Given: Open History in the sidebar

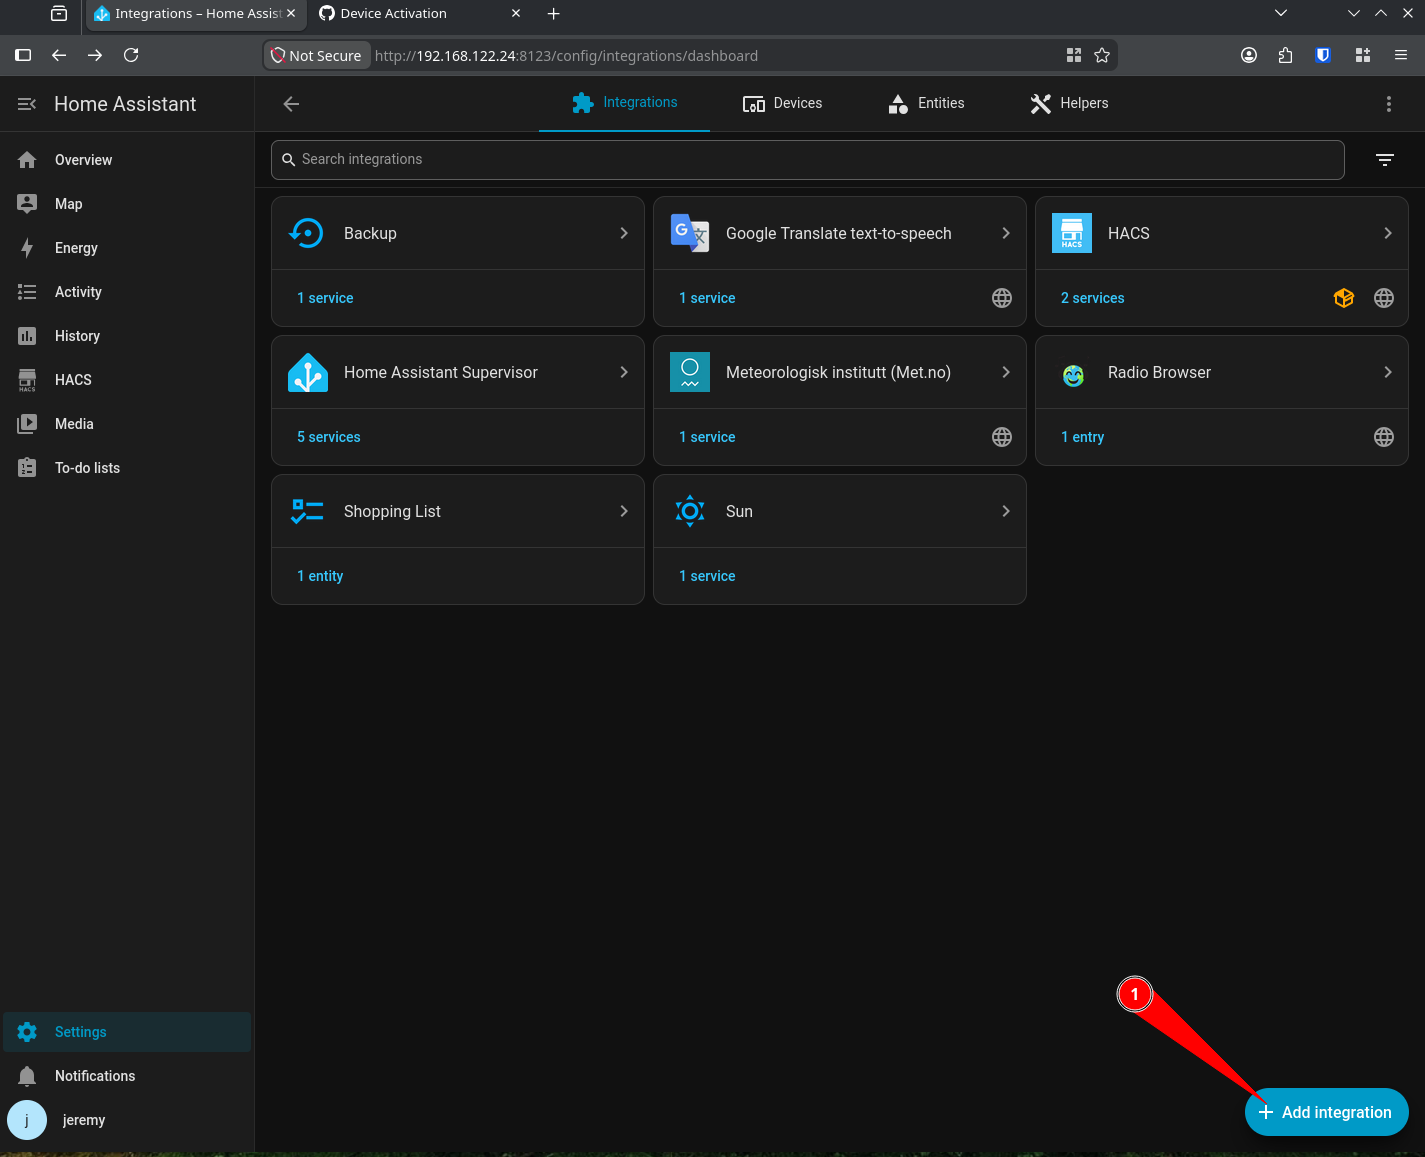Looking at the screenshot, I should coord(127,336).
